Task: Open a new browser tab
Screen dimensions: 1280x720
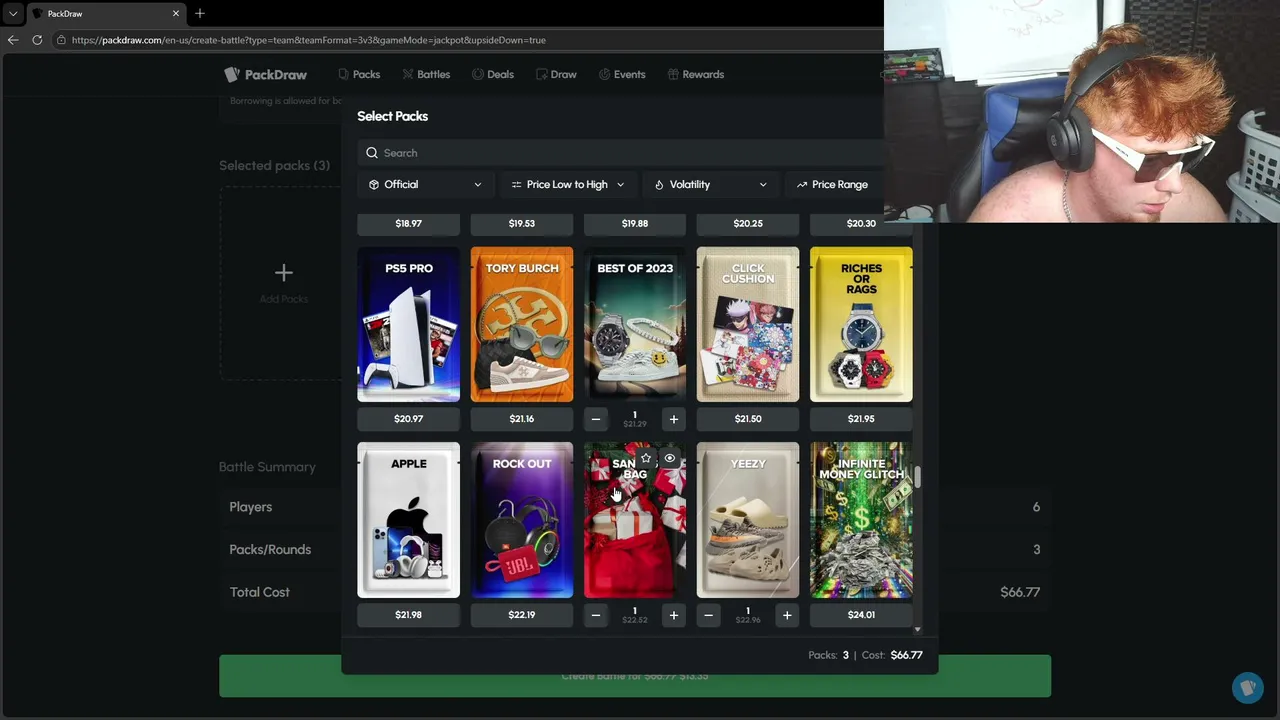Action: pos(200,13)
